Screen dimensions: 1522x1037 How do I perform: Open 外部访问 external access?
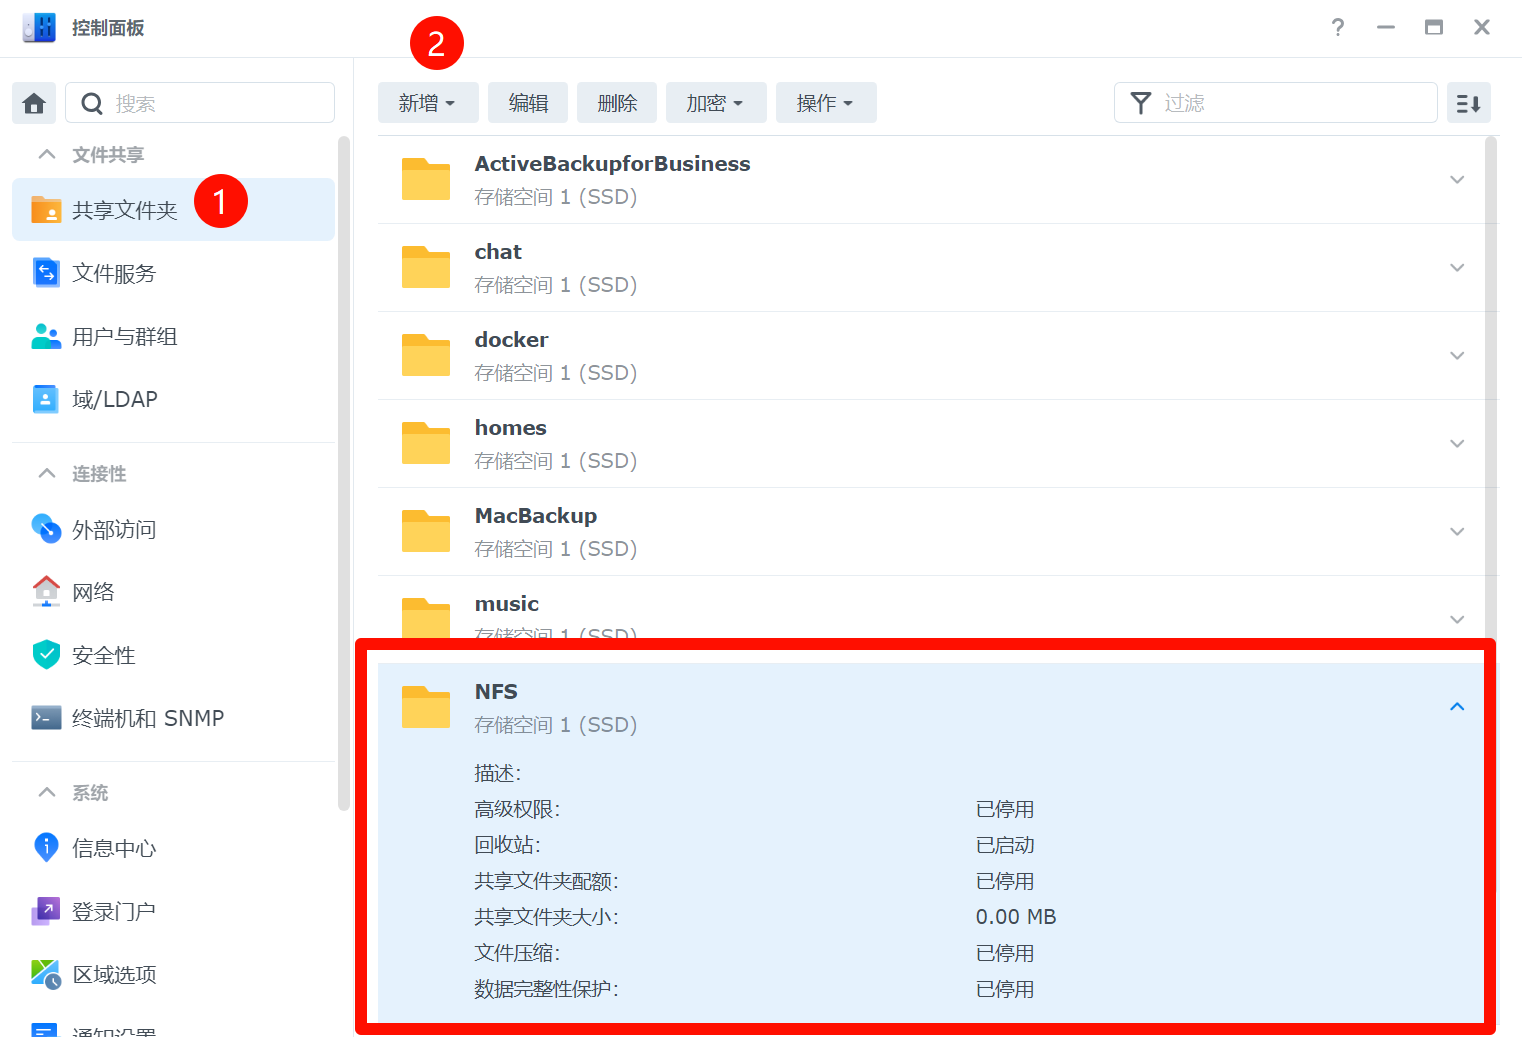click(113, 529)
